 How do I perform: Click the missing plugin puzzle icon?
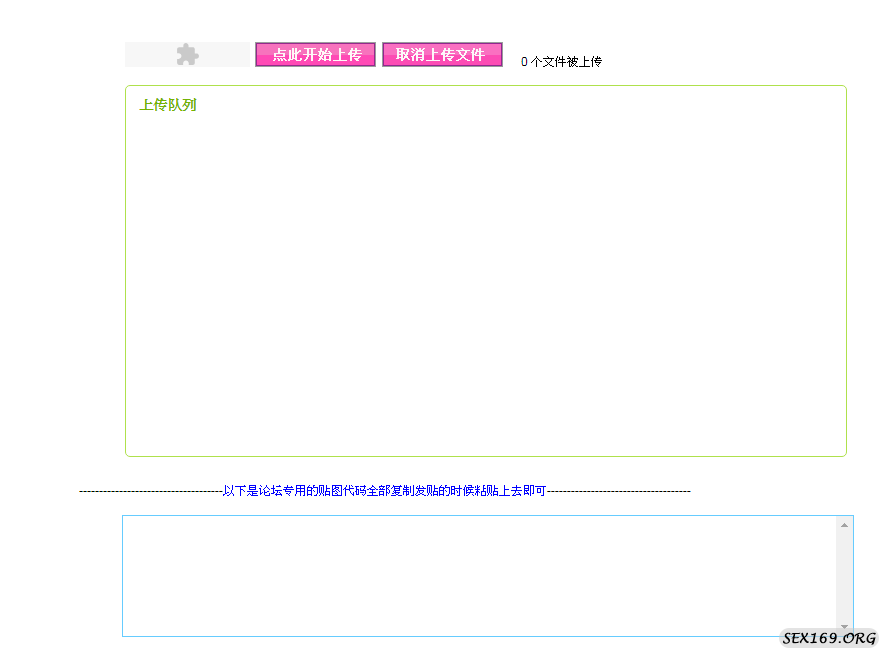(x=187, y=54)
